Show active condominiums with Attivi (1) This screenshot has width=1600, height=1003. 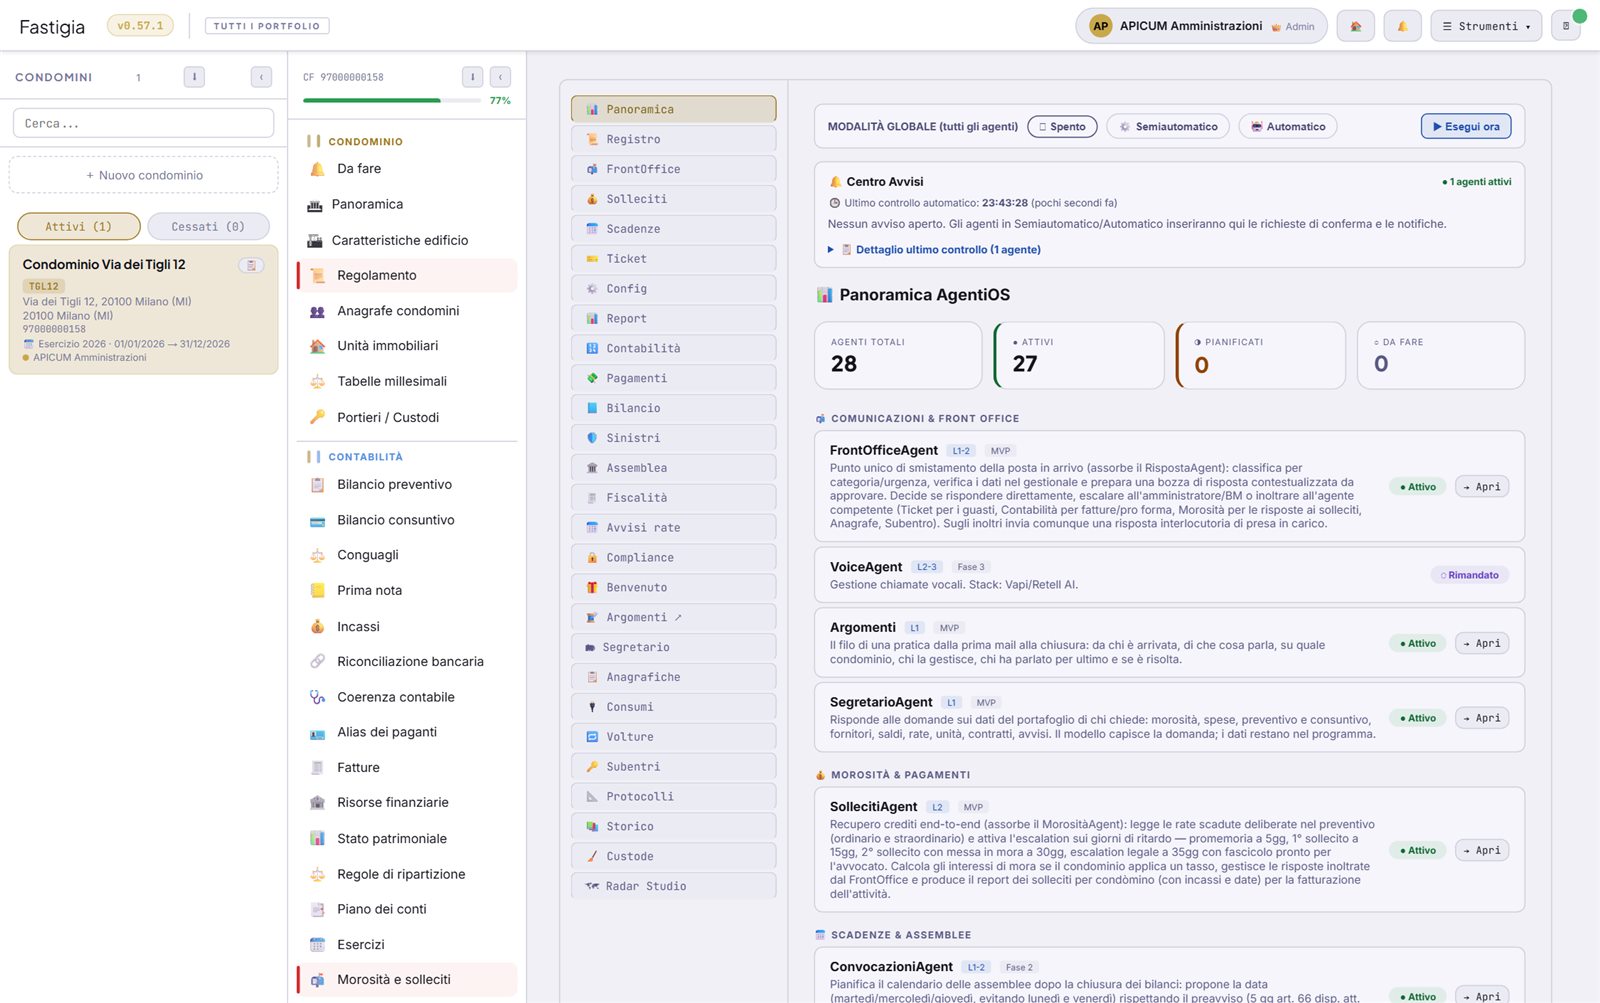point(79,227)
